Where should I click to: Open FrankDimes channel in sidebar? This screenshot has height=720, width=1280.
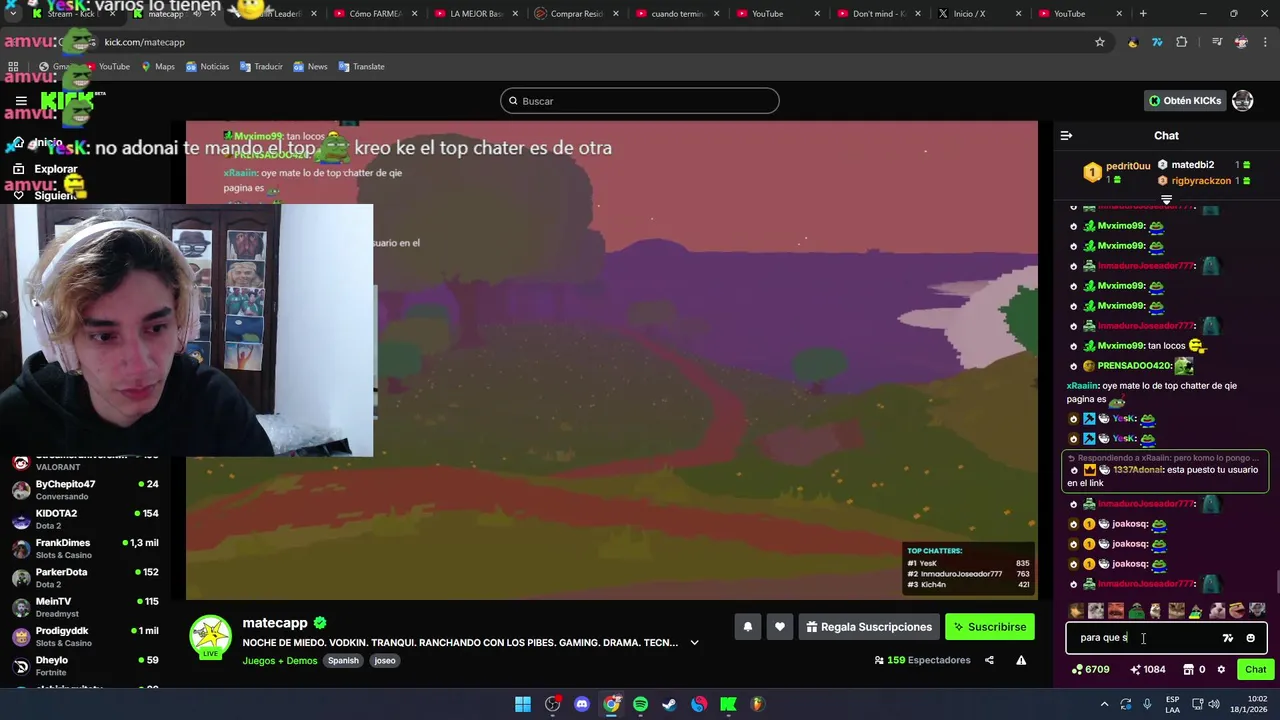click(x=85, y=548)
